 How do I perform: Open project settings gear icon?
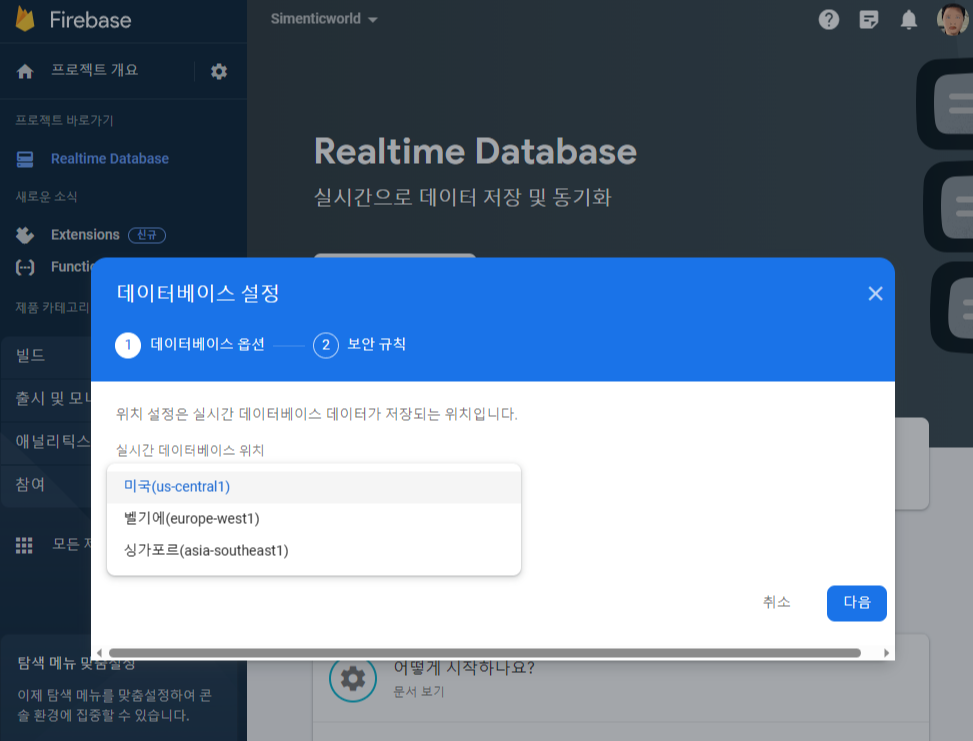218,71
